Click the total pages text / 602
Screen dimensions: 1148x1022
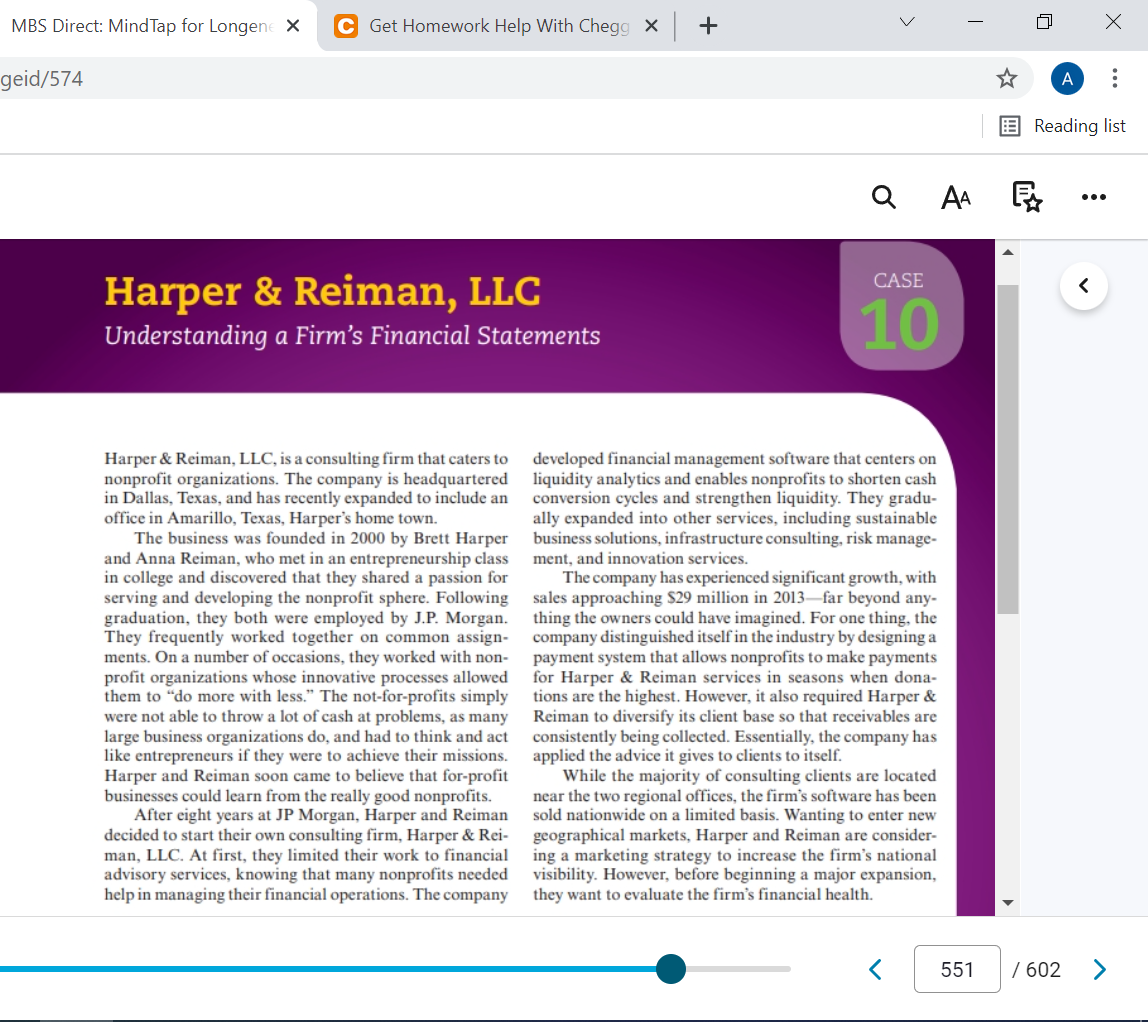[1036, 969]
